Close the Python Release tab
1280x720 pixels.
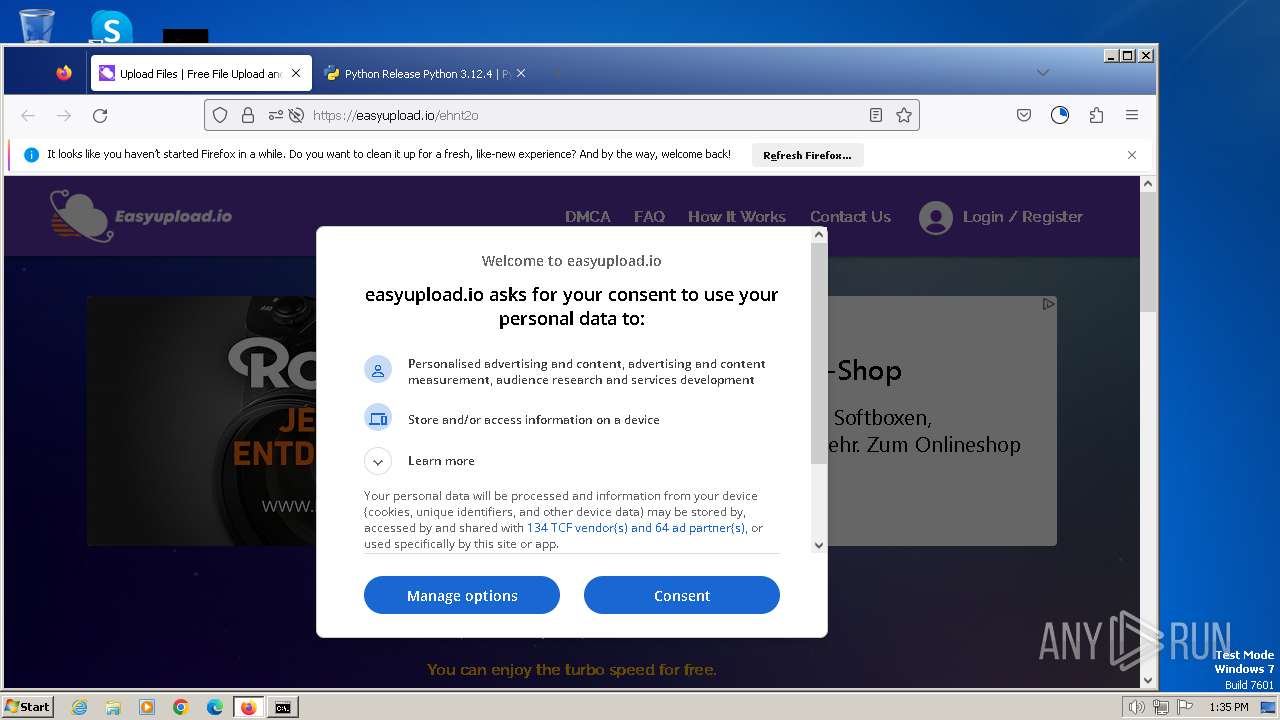click(521, 73)
